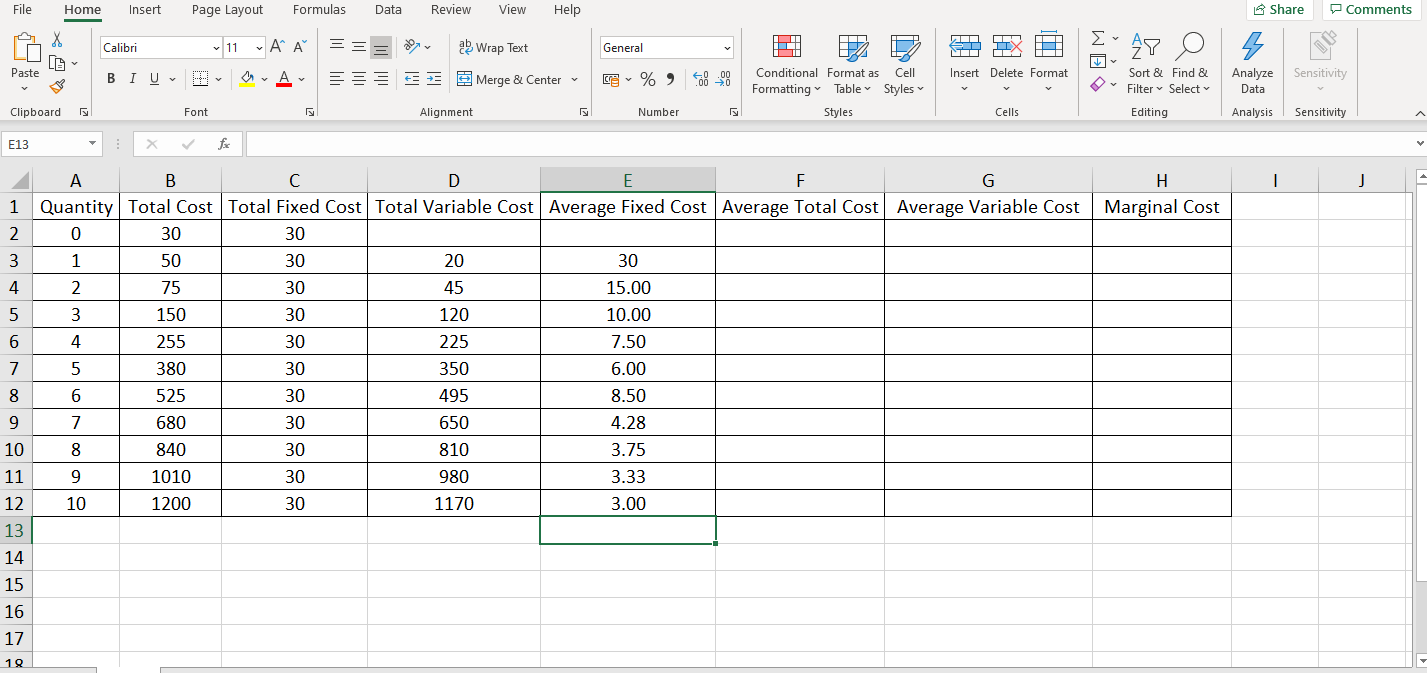
Task: Open the Wrap Text icon
Action: [495, 47]
